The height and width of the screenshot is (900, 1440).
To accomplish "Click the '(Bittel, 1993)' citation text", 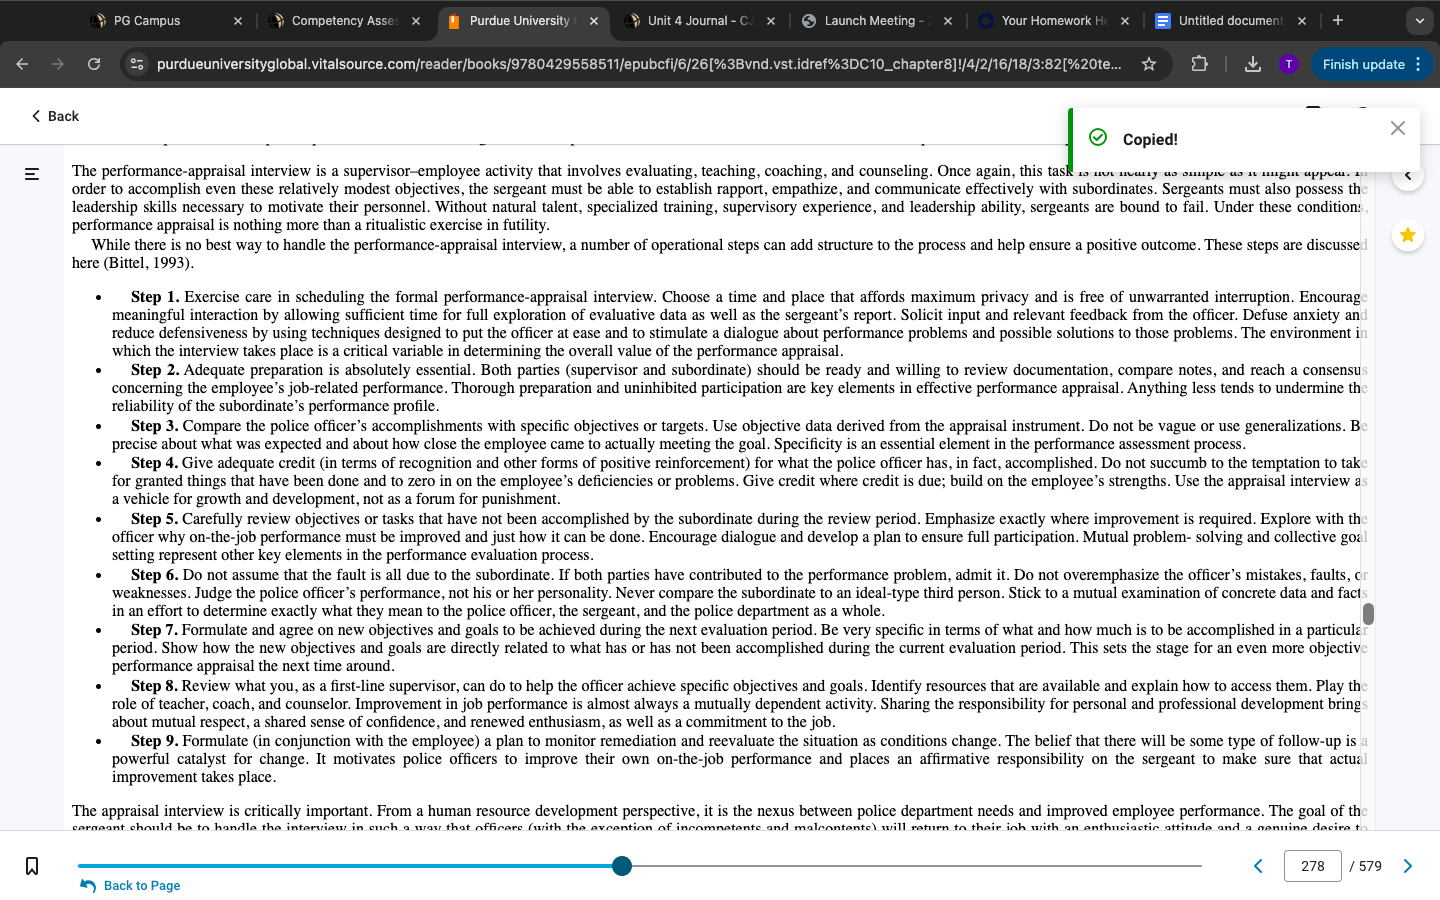I will click(x=148, y=263).
